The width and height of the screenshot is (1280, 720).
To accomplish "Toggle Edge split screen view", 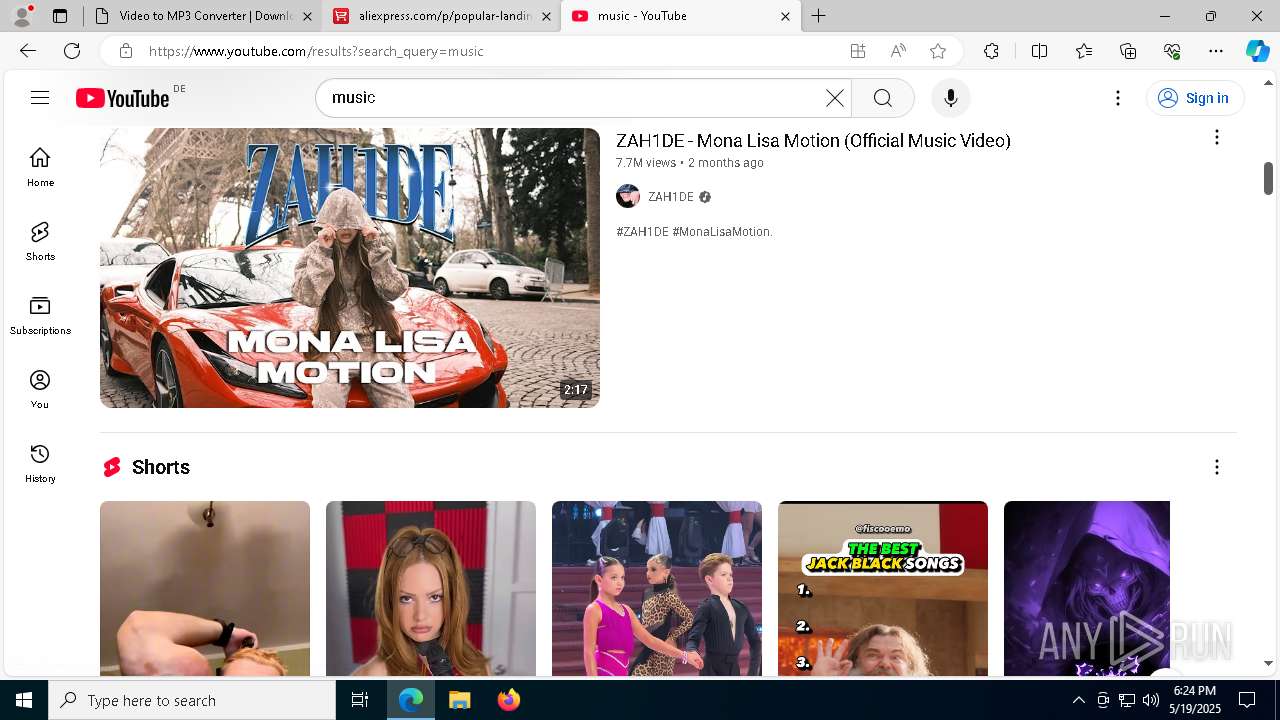I will click(x=1039, y=51).
